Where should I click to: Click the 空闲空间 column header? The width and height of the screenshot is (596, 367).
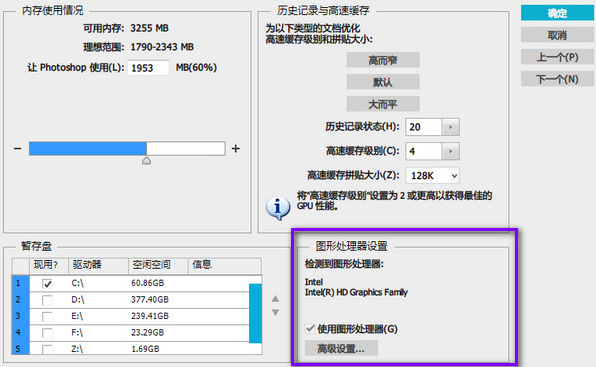[158, 265]
